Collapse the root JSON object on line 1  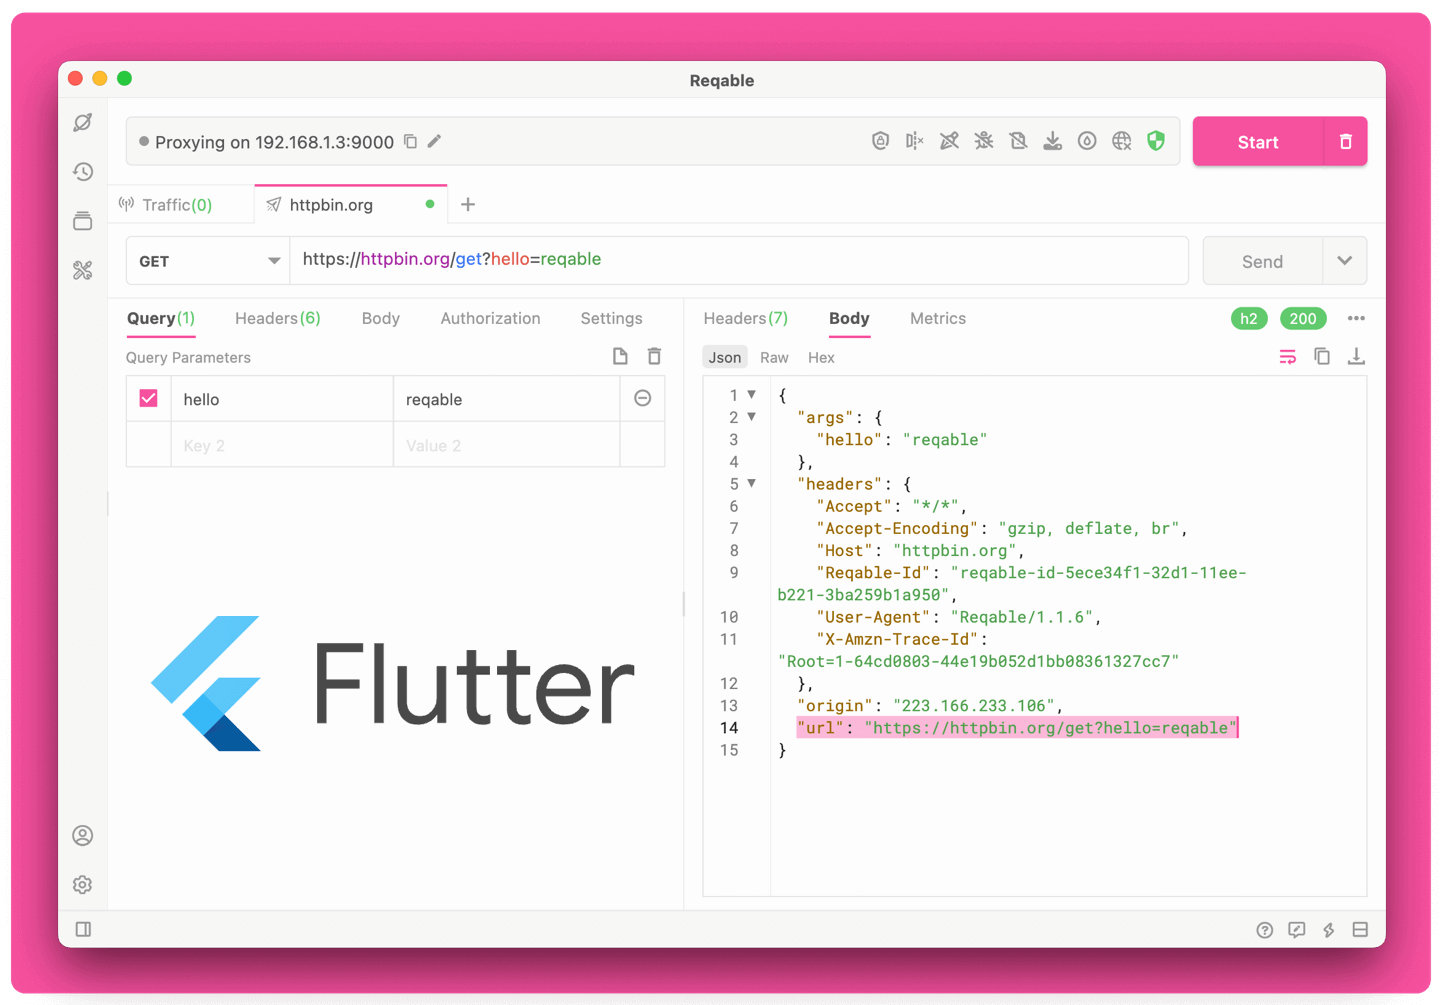pyautogui.click(x=752, y=395)
